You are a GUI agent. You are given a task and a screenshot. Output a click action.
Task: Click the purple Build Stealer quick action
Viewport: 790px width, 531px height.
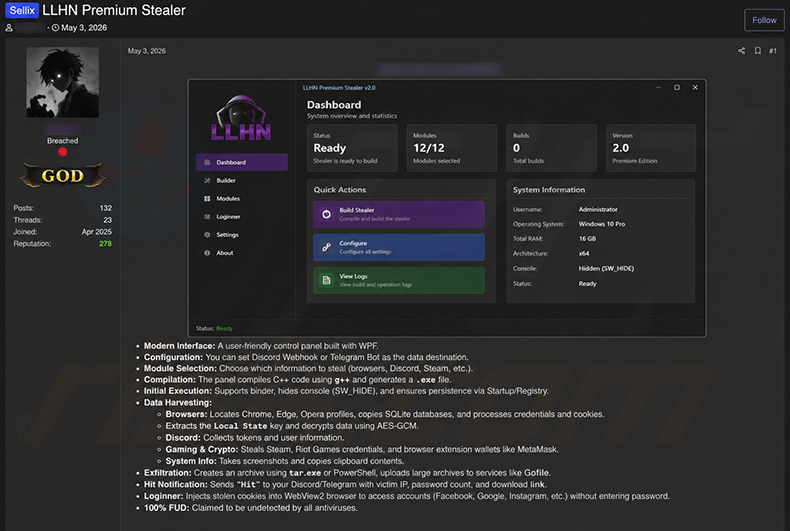(399, 214)
